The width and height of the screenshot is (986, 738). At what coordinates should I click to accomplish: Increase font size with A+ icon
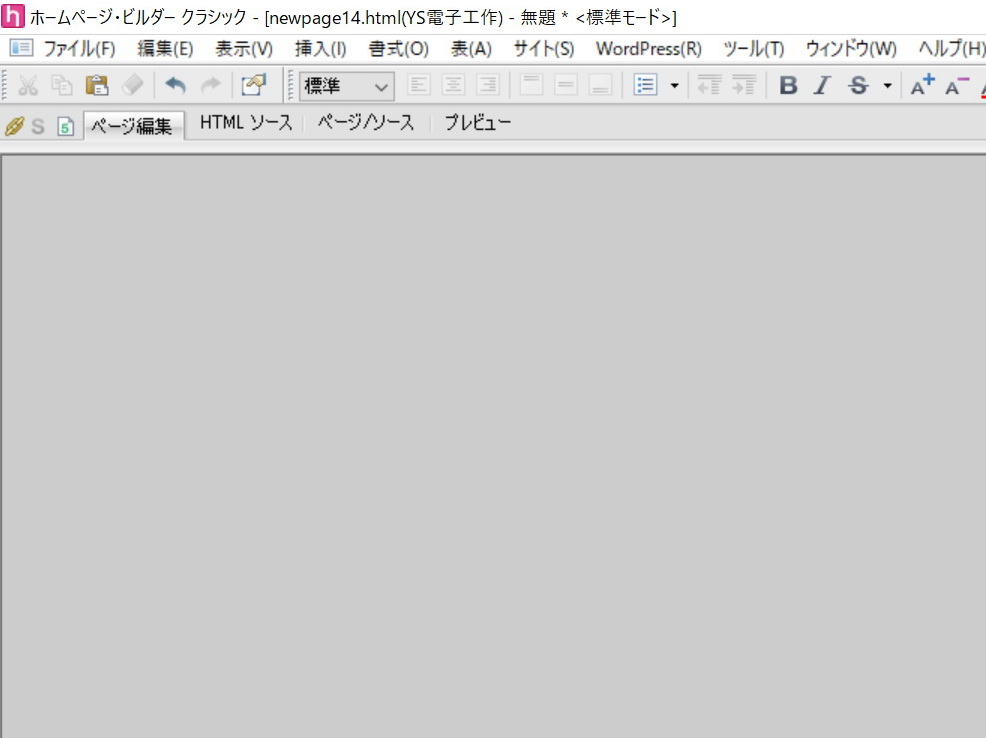coord(922,86)
